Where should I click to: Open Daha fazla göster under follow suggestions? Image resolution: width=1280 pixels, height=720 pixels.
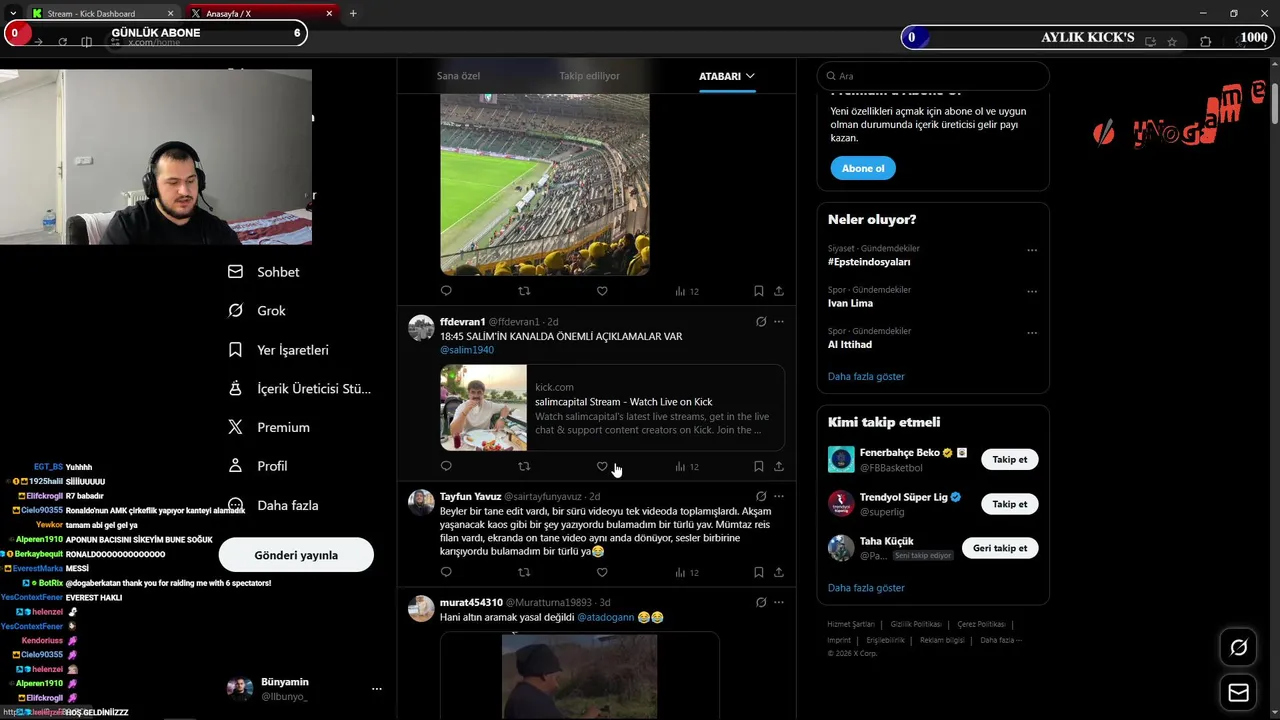pyautogui.click(x=866, y=588)
